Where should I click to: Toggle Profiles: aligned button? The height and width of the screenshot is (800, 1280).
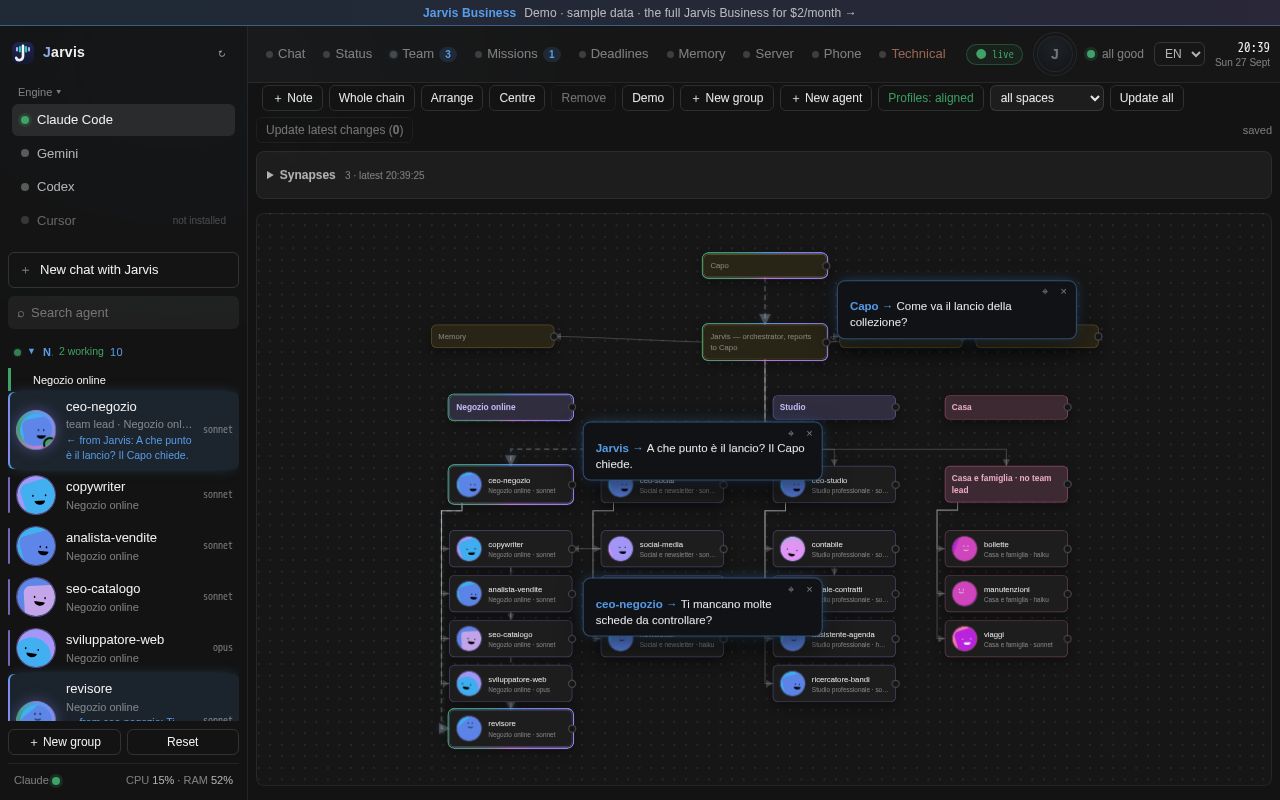pyautogui.click(x=930, y=98)
